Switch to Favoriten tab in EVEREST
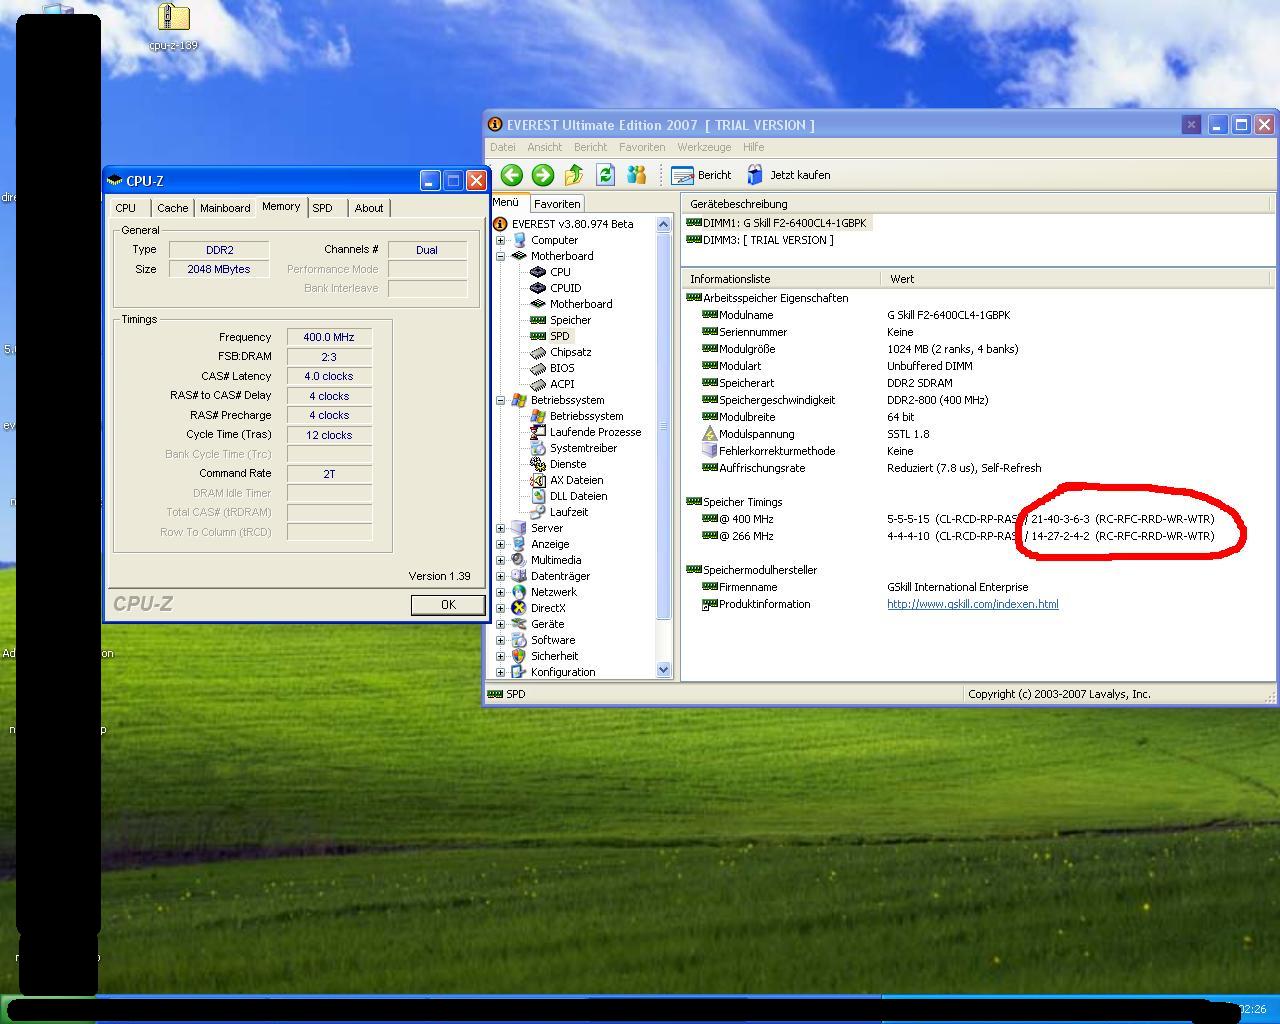The width and height of the screenshot is (1280, 1024). [x=557, y=204]
